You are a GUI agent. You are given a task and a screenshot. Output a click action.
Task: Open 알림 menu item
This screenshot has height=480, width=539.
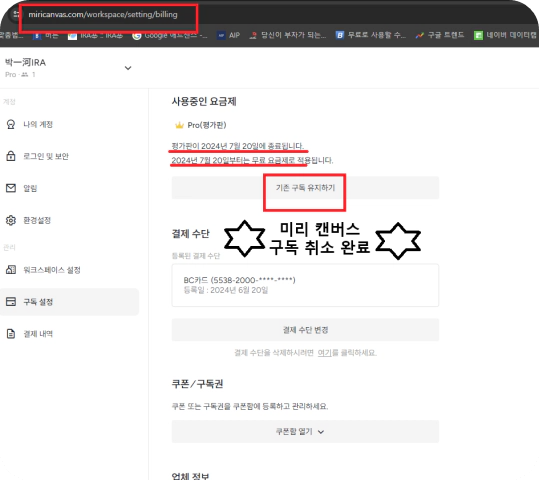(69, 188)
